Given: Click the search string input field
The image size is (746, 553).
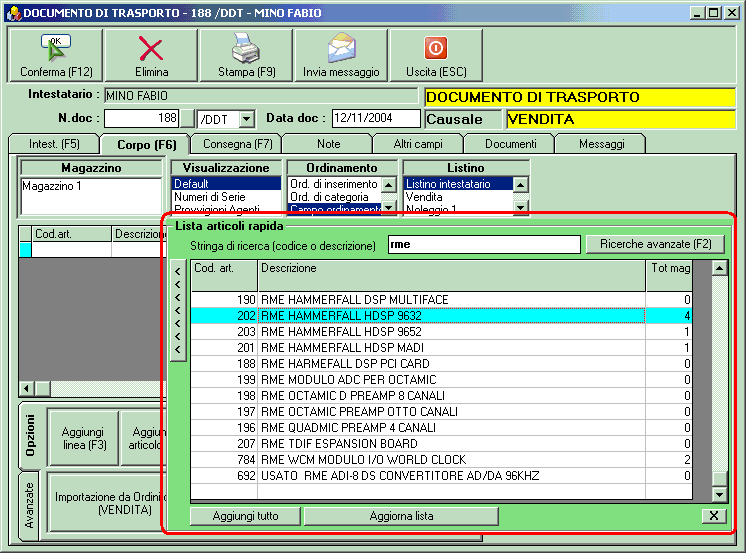Looking at the screenshot, I should tap(484, 244).
